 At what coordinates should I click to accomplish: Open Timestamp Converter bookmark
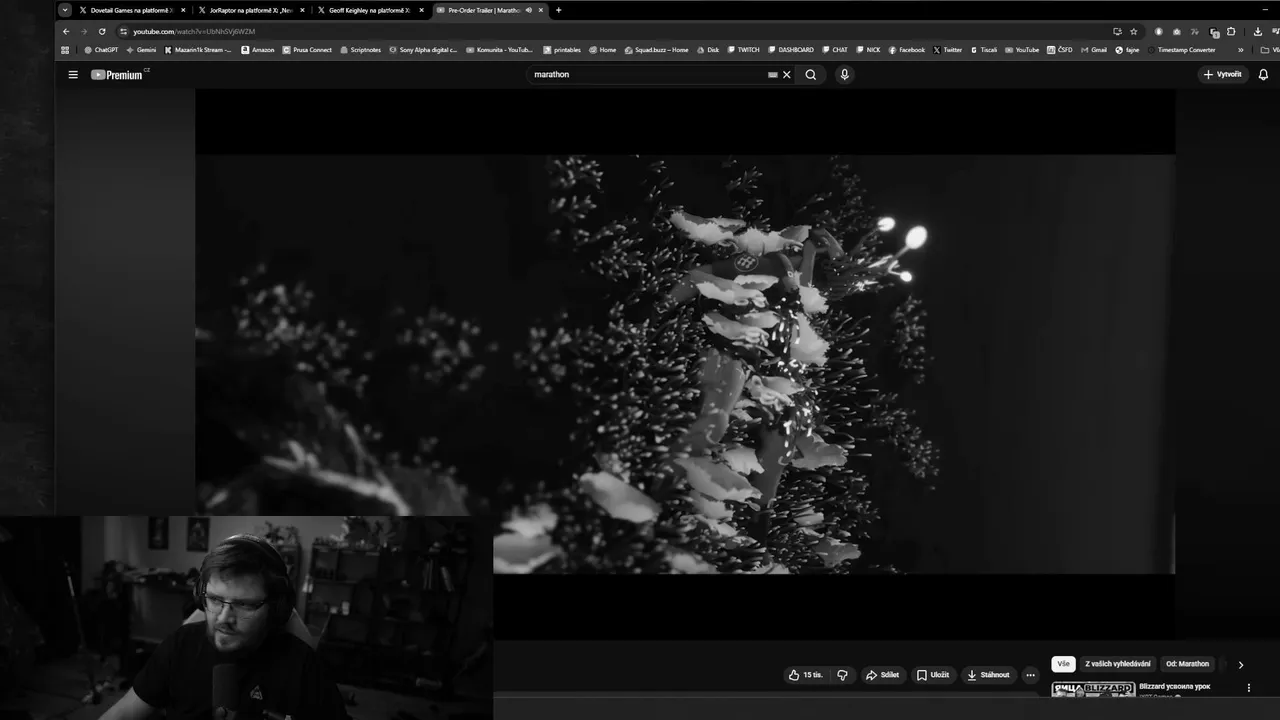point(1181,50)
